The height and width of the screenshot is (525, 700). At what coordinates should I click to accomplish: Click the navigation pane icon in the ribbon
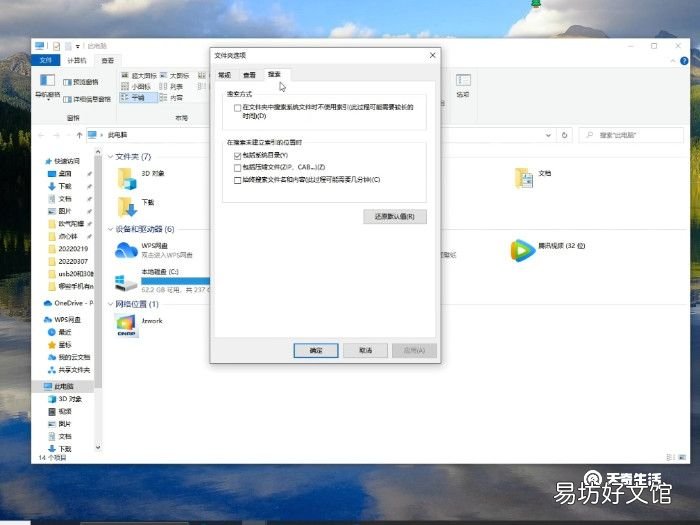coord(47,80)
